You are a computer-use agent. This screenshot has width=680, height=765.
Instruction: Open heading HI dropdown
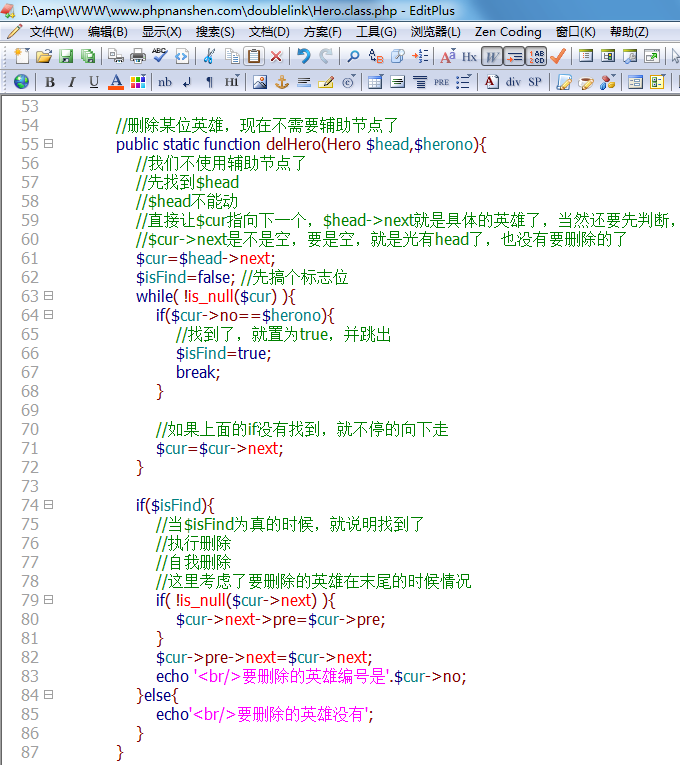click(x=232, y=82)
